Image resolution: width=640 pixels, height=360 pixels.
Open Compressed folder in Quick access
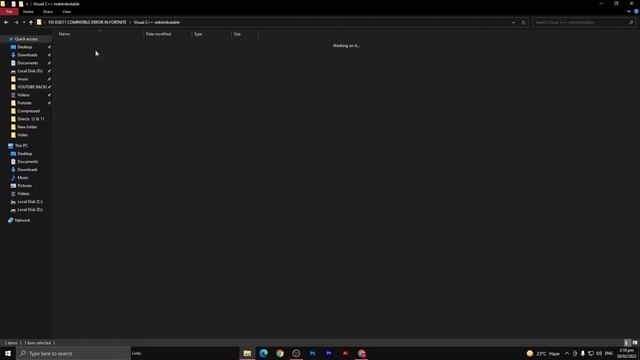28,111
